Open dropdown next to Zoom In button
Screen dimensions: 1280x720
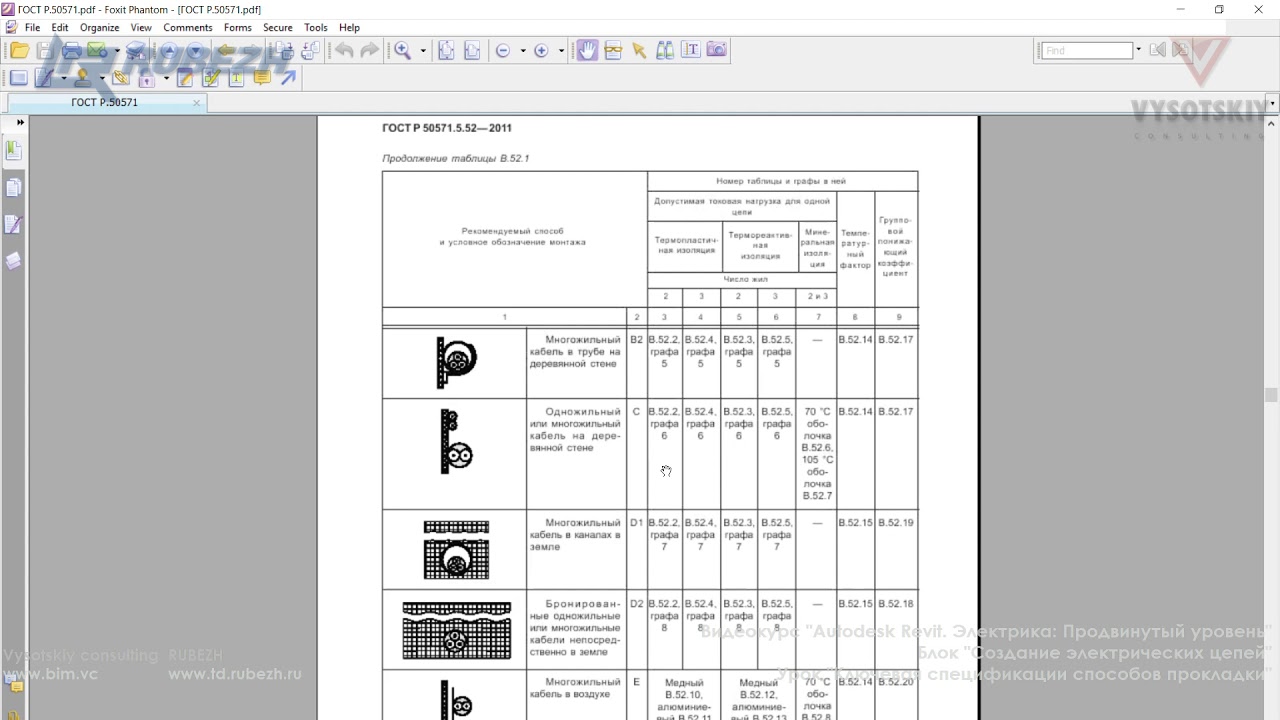tap(561, 51)
